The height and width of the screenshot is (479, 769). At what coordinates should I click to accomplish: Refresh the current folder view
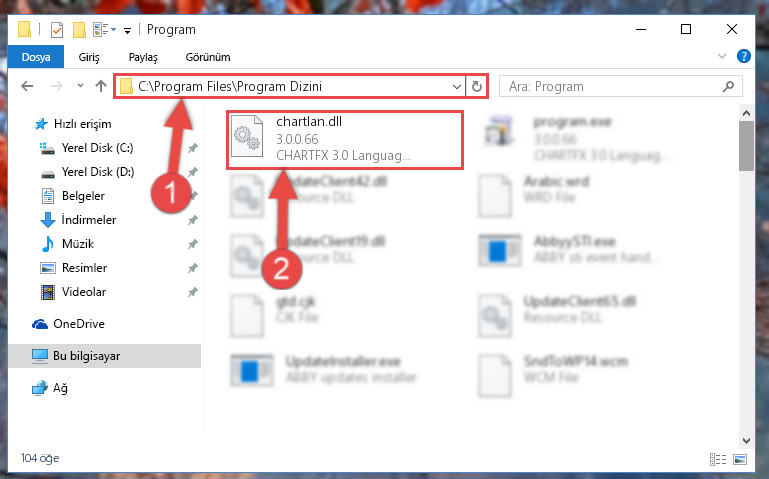[476, 87]
